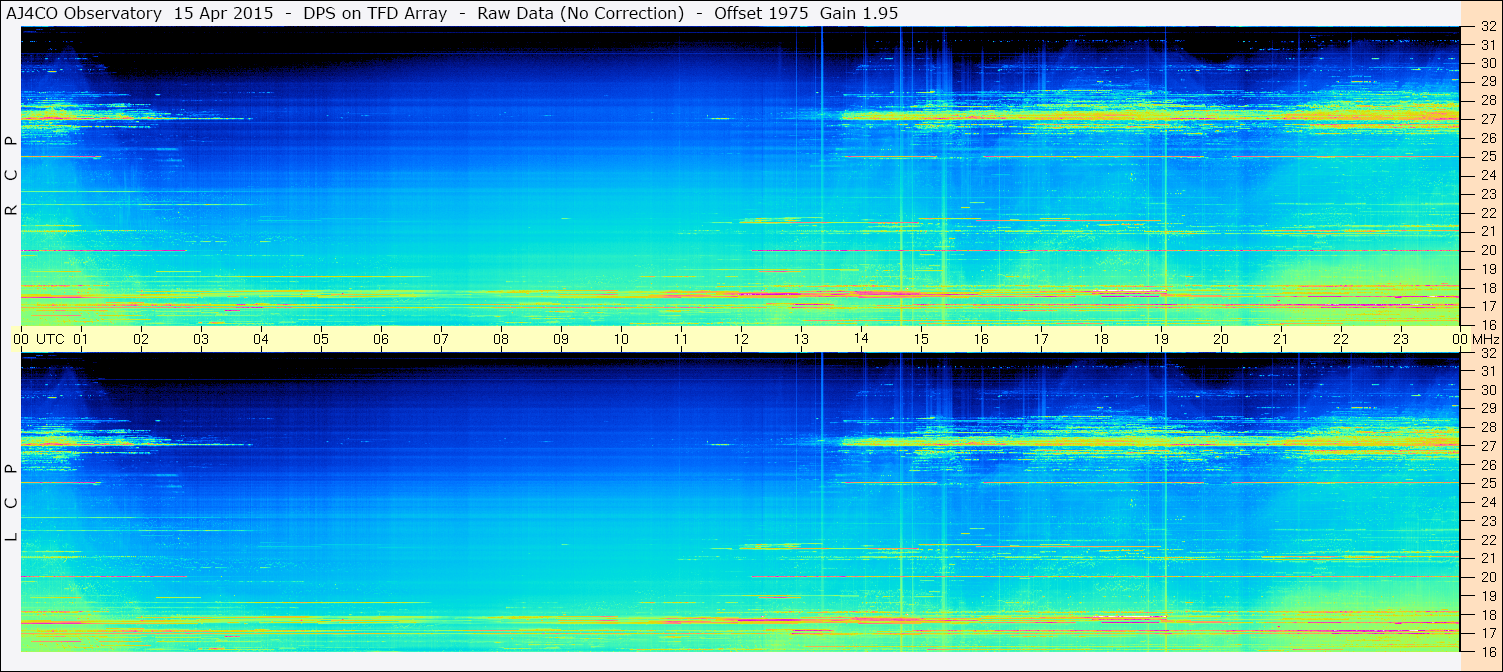1503x672 pixels.
Task: Select the 07 hour time marker
Action: 441,339
